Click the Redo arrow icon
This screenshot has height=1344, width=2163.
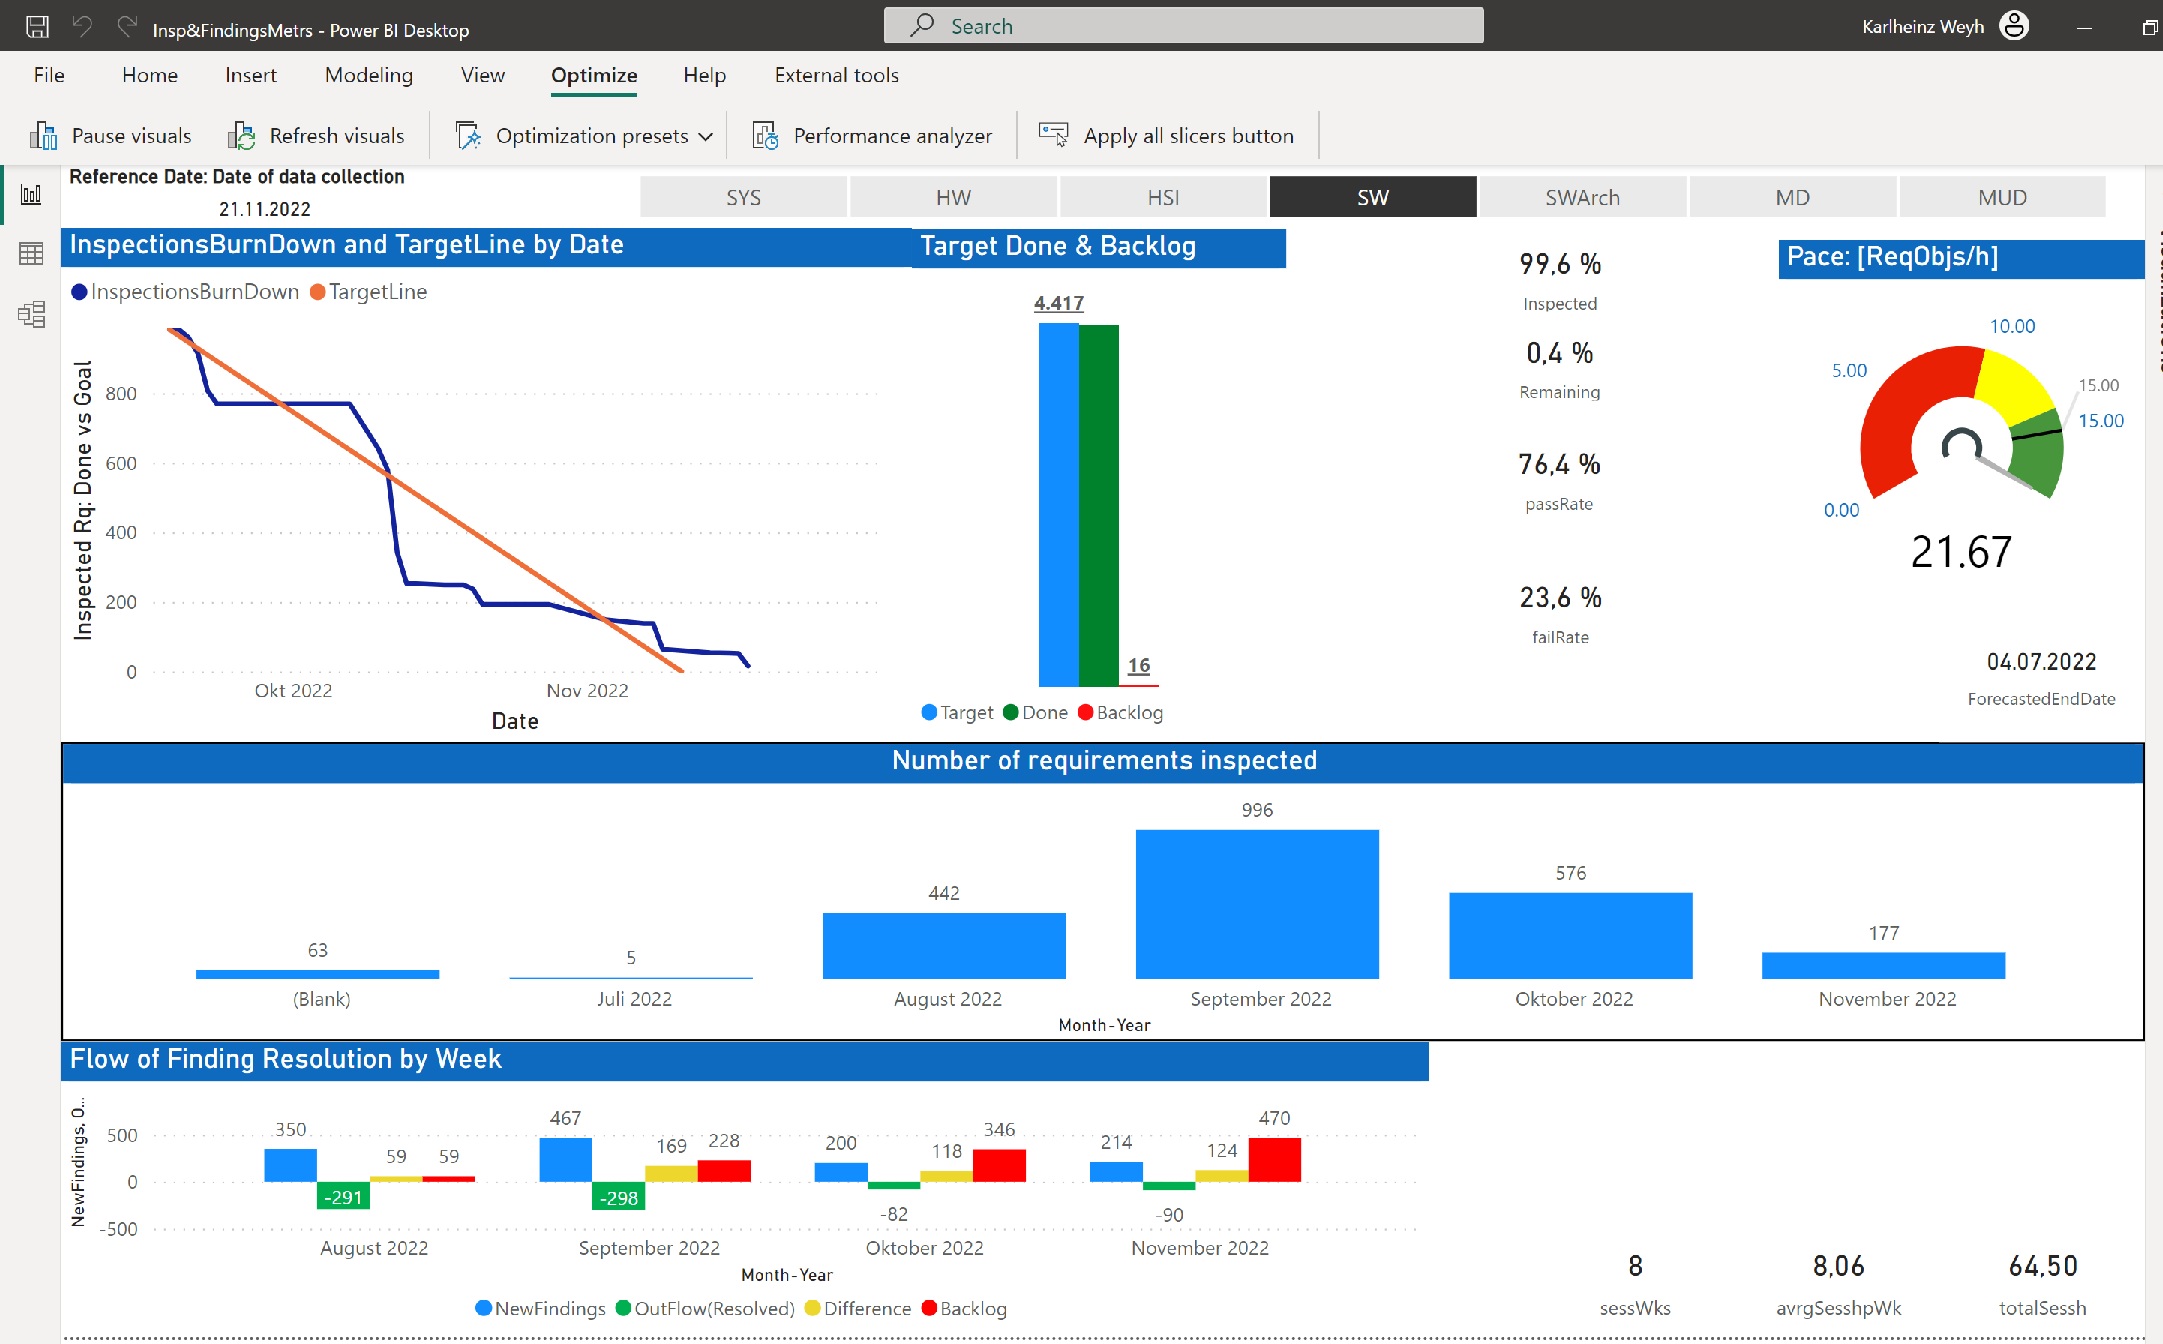click(126, 27)
